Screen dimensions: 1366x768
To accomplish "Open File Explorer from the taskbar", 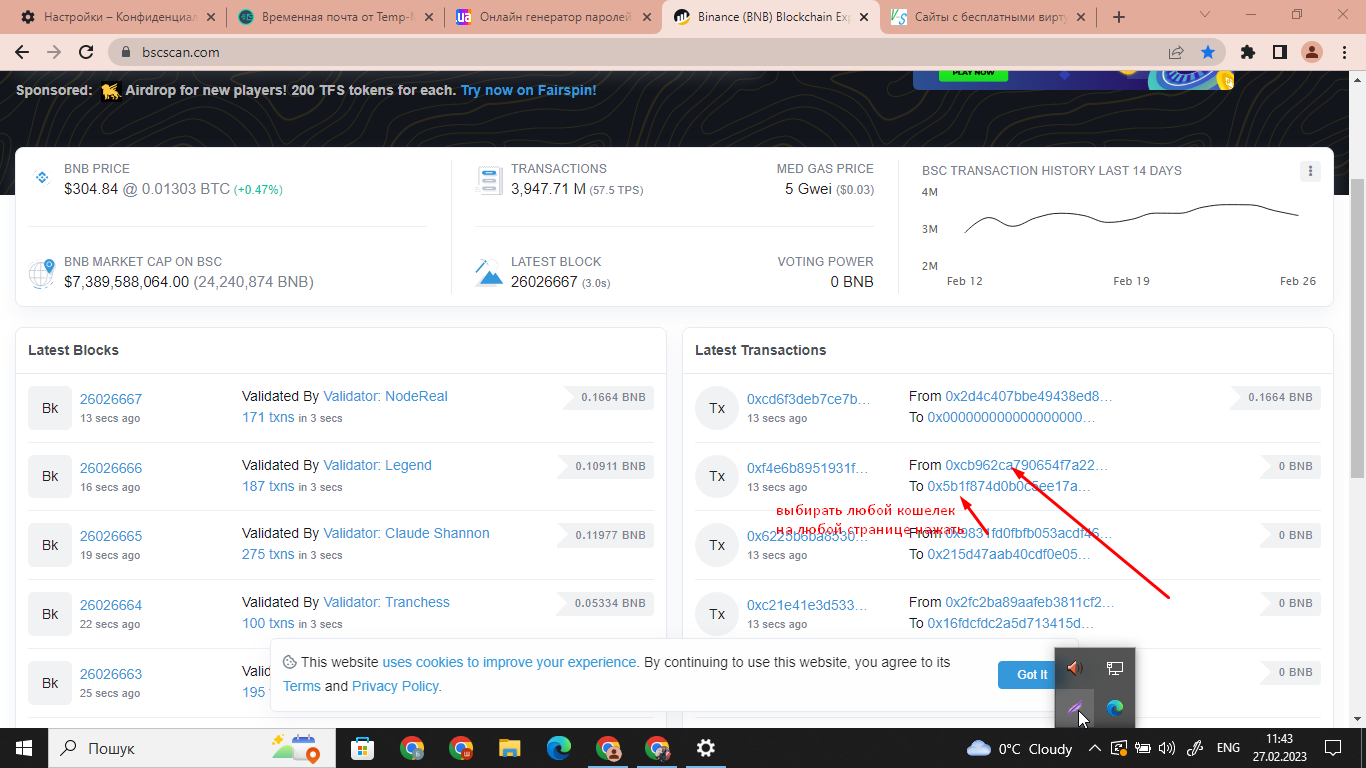I will pyautogui.click(x=510, y=747).
